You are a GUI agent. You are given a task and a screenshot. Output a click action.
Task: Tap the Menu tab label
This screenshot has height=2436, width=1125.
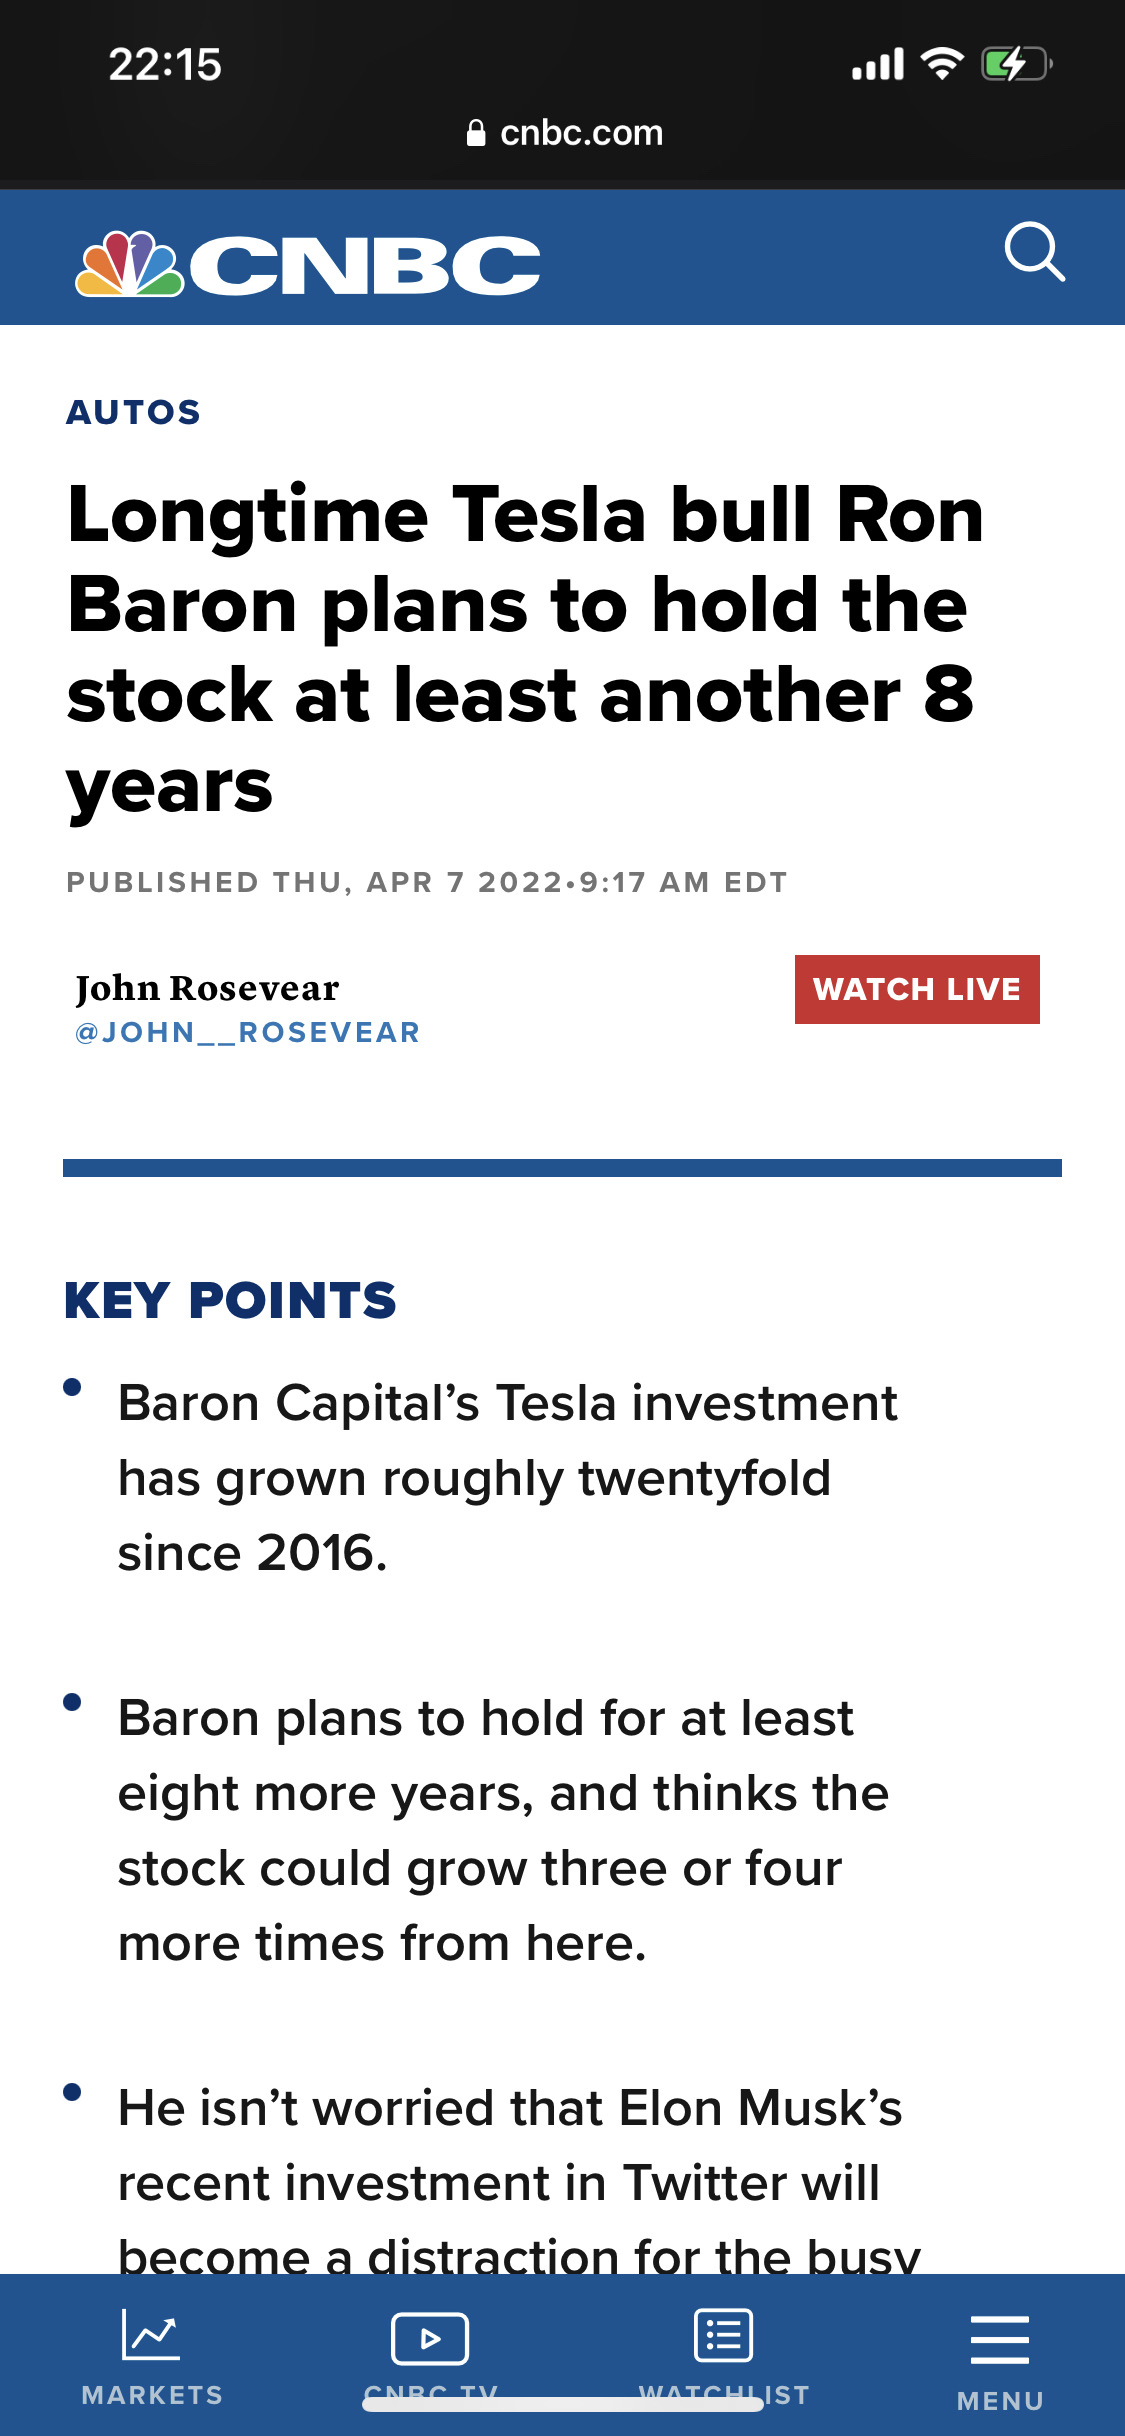1000,2401
